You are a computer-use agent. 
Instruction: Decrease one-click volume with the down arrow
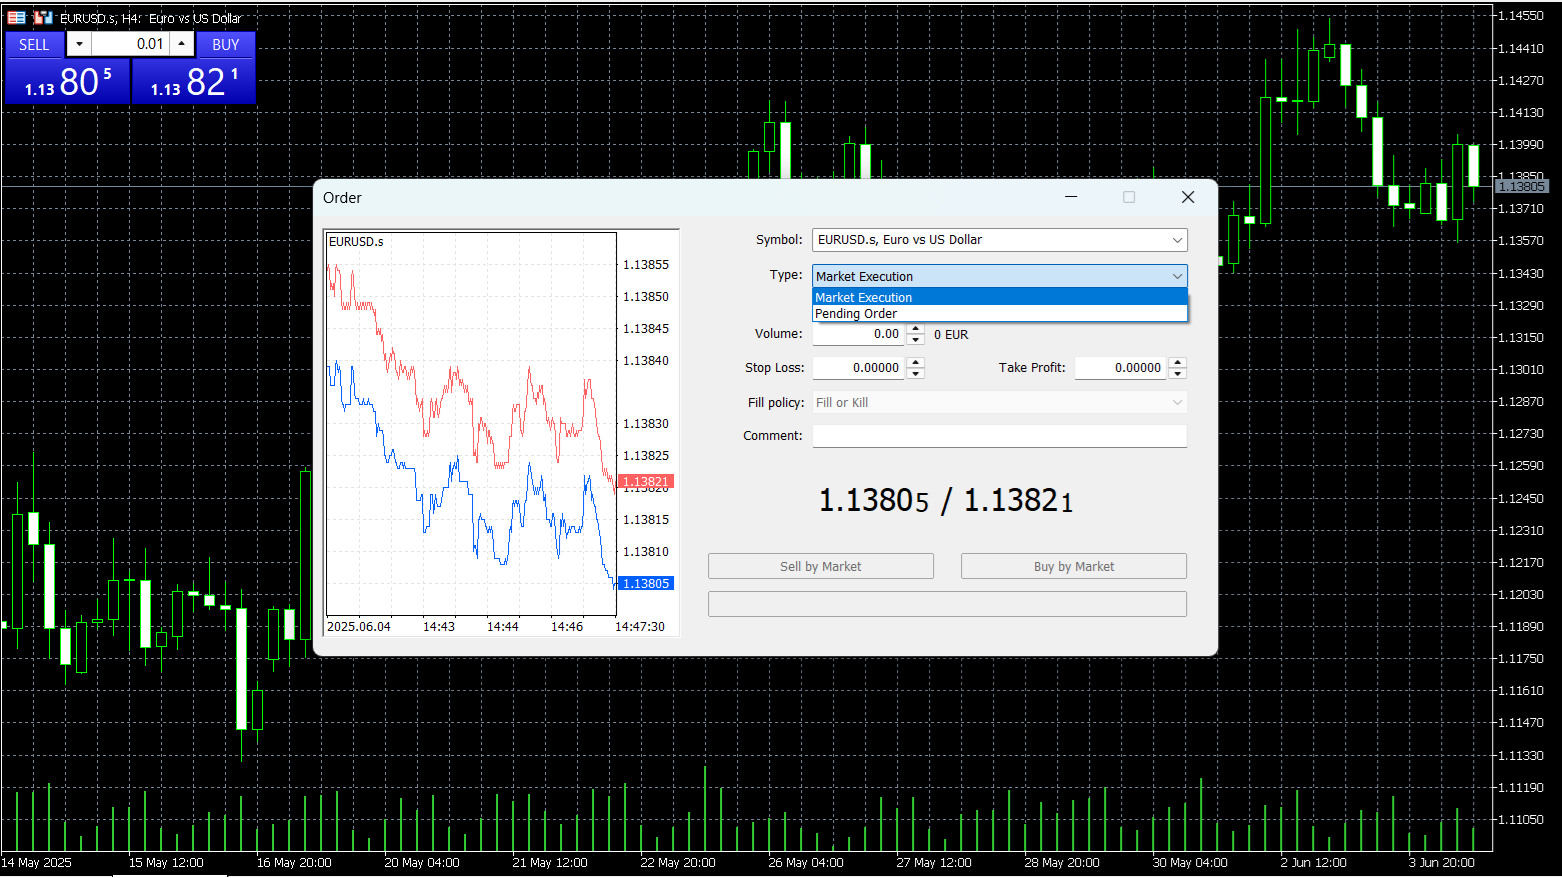(80, 44)
